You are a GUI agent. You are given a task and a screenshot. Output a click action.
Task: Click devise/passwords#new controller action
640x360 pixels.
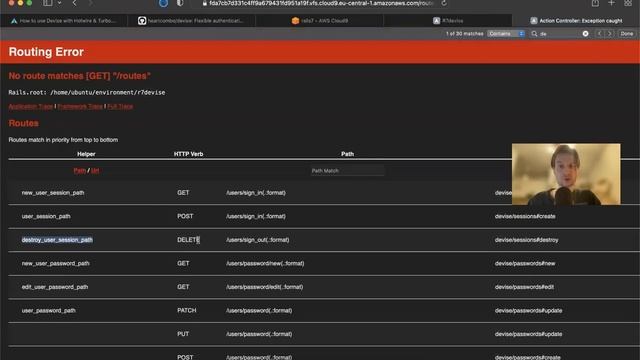coord(525,263)
